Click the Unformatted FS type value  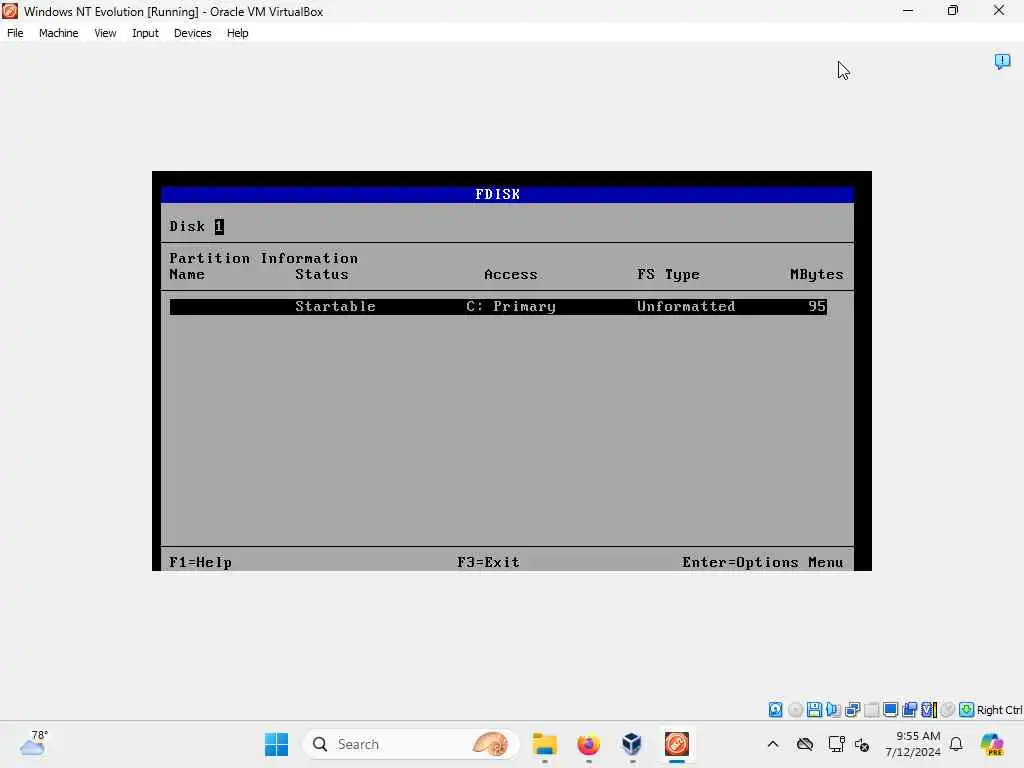(x=686, y=306)
